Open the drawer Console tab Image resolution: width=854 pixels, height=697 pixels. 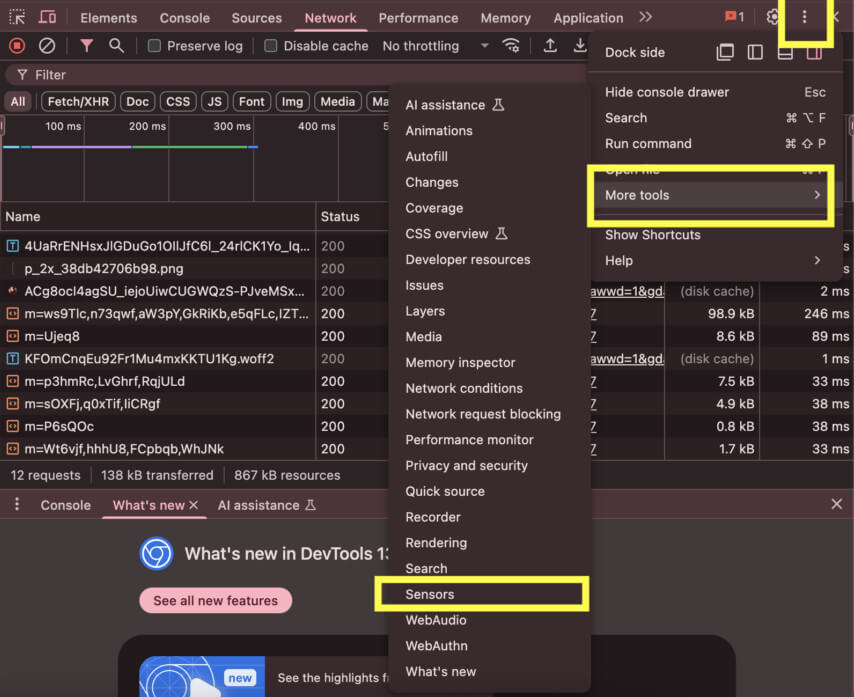[65, 505]
